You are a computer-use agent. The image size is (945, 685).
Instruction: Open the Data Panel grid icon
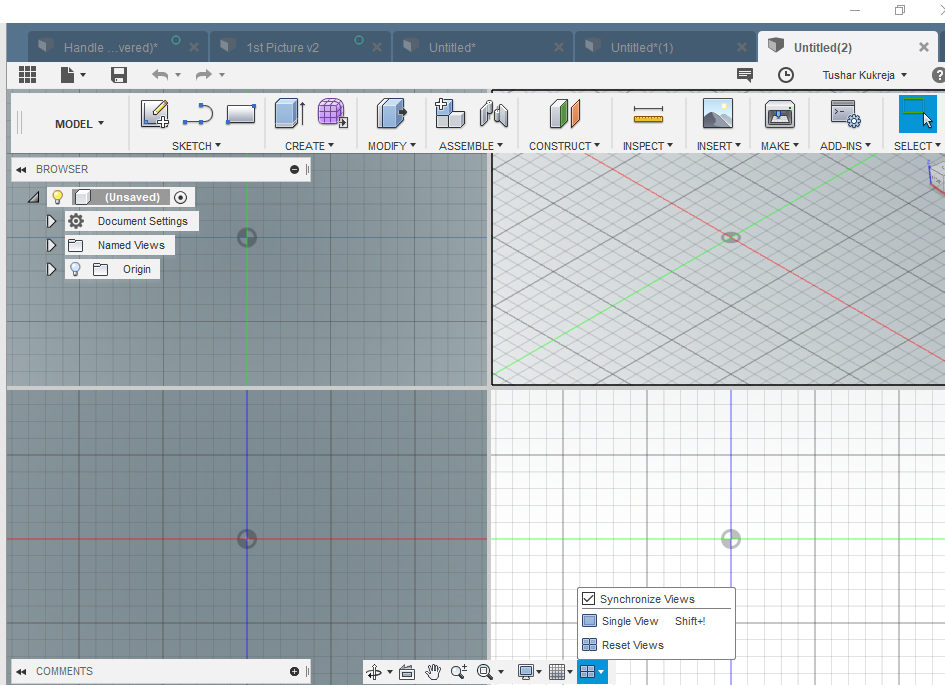(27, 75)
